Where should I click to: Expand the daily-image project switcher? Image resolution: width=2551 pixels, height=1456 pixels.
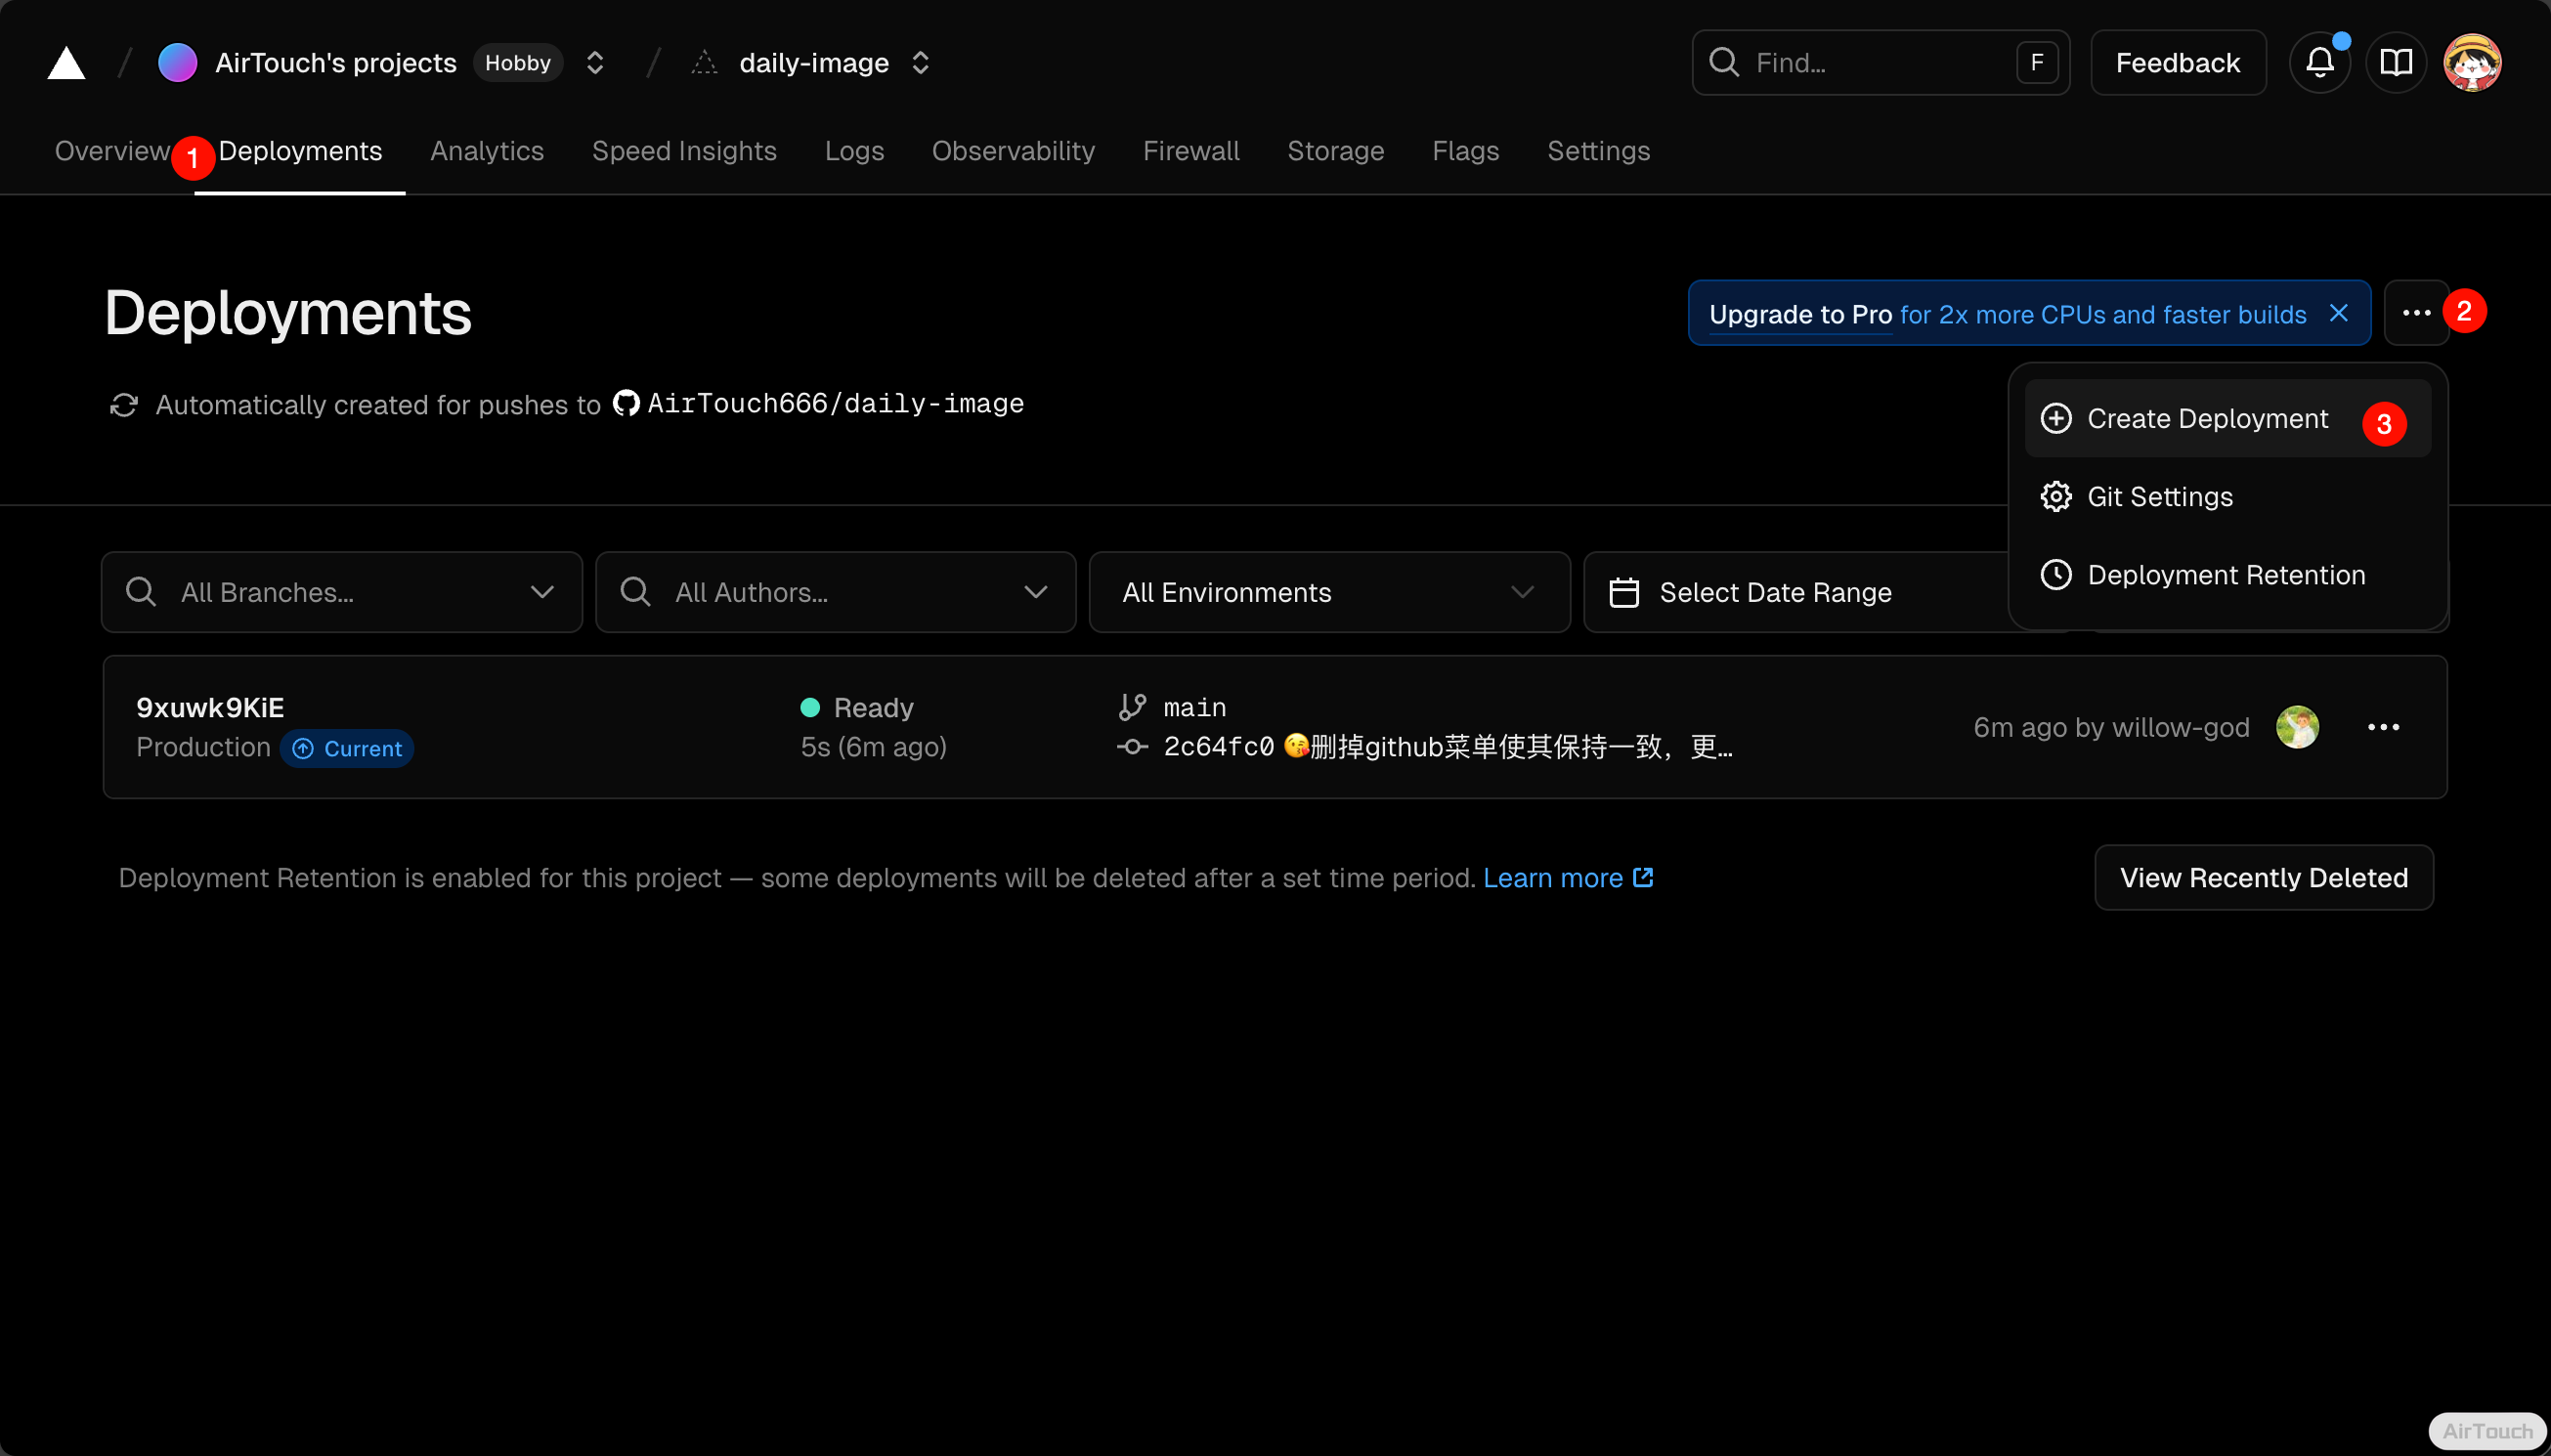click(x=920, y=63)
